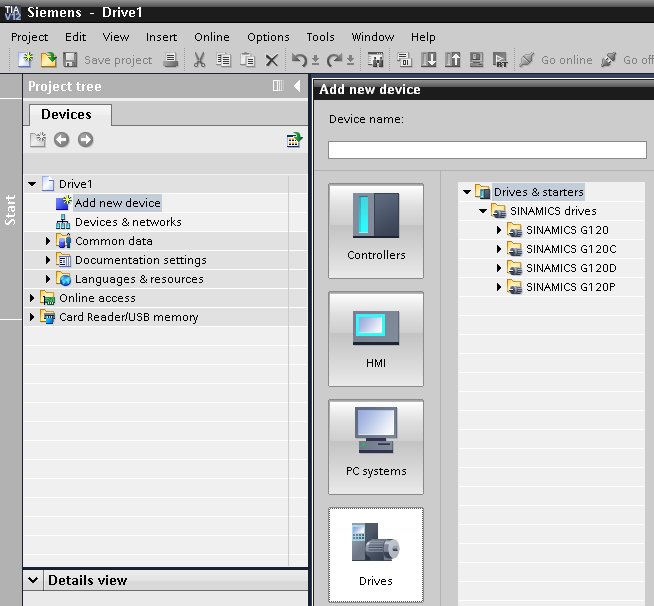Collapse the SINAMICS drives folder
The height and width of the screenshot is (606, 654).
point(483,211)
